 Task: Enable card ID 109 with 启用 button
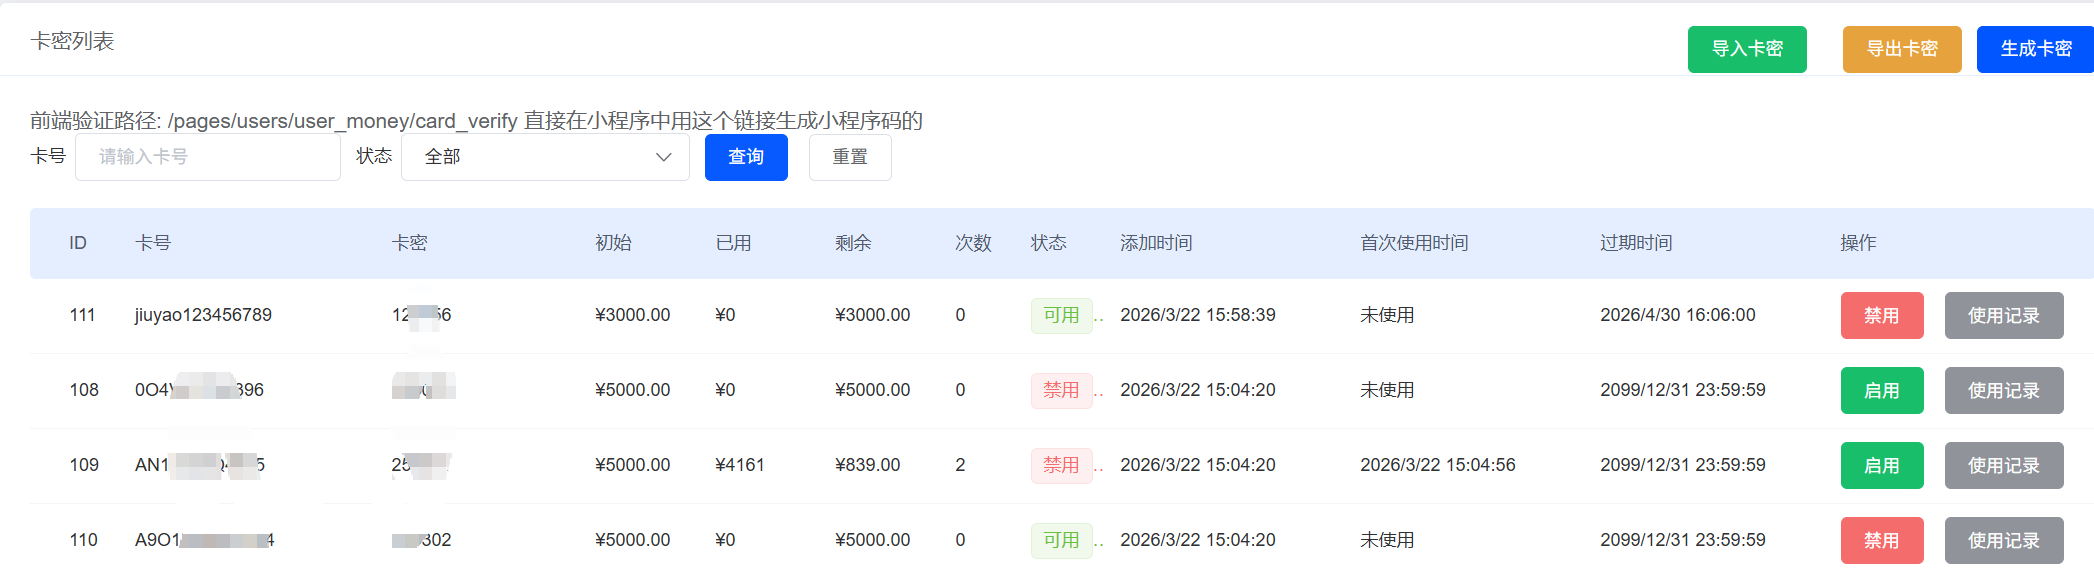[1882, 466]
